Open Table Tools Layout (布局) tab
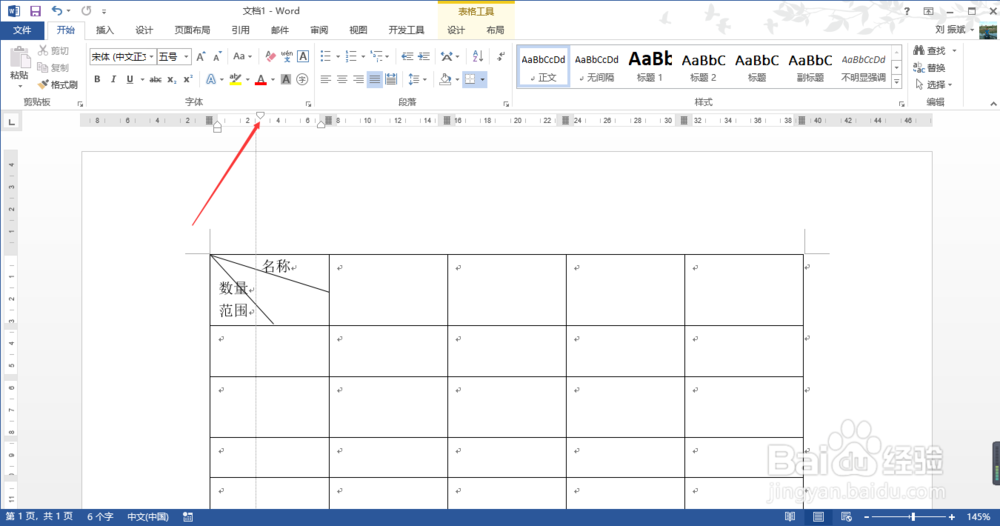 (495, 30)
